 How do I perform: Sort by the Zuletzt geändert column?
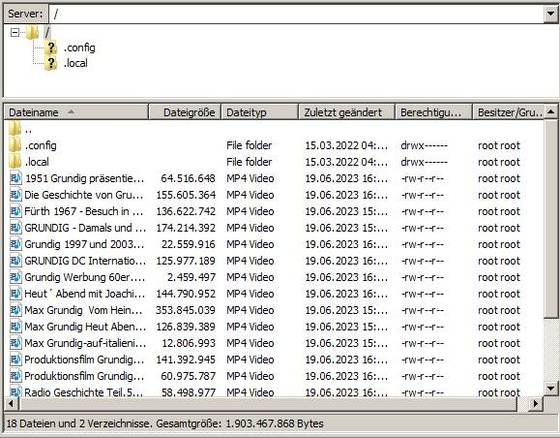pyautogui.click(x=346, y=112)
